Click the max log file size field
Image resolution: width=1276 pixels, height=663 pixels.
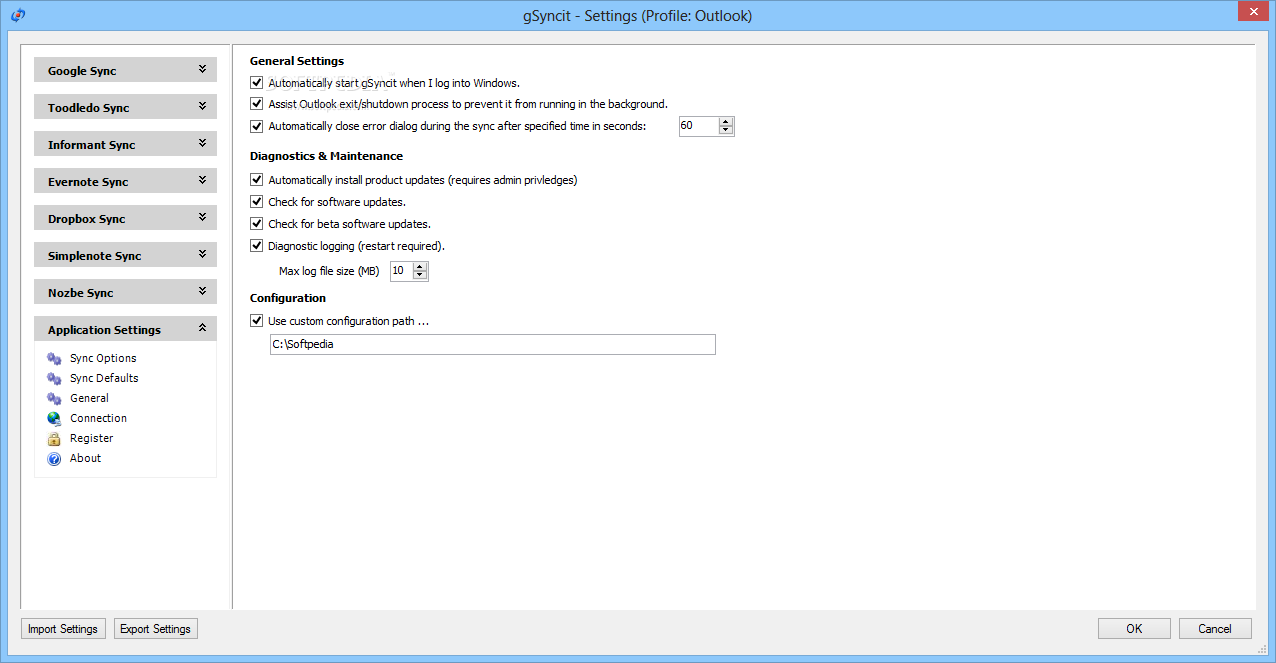(402, 271)
